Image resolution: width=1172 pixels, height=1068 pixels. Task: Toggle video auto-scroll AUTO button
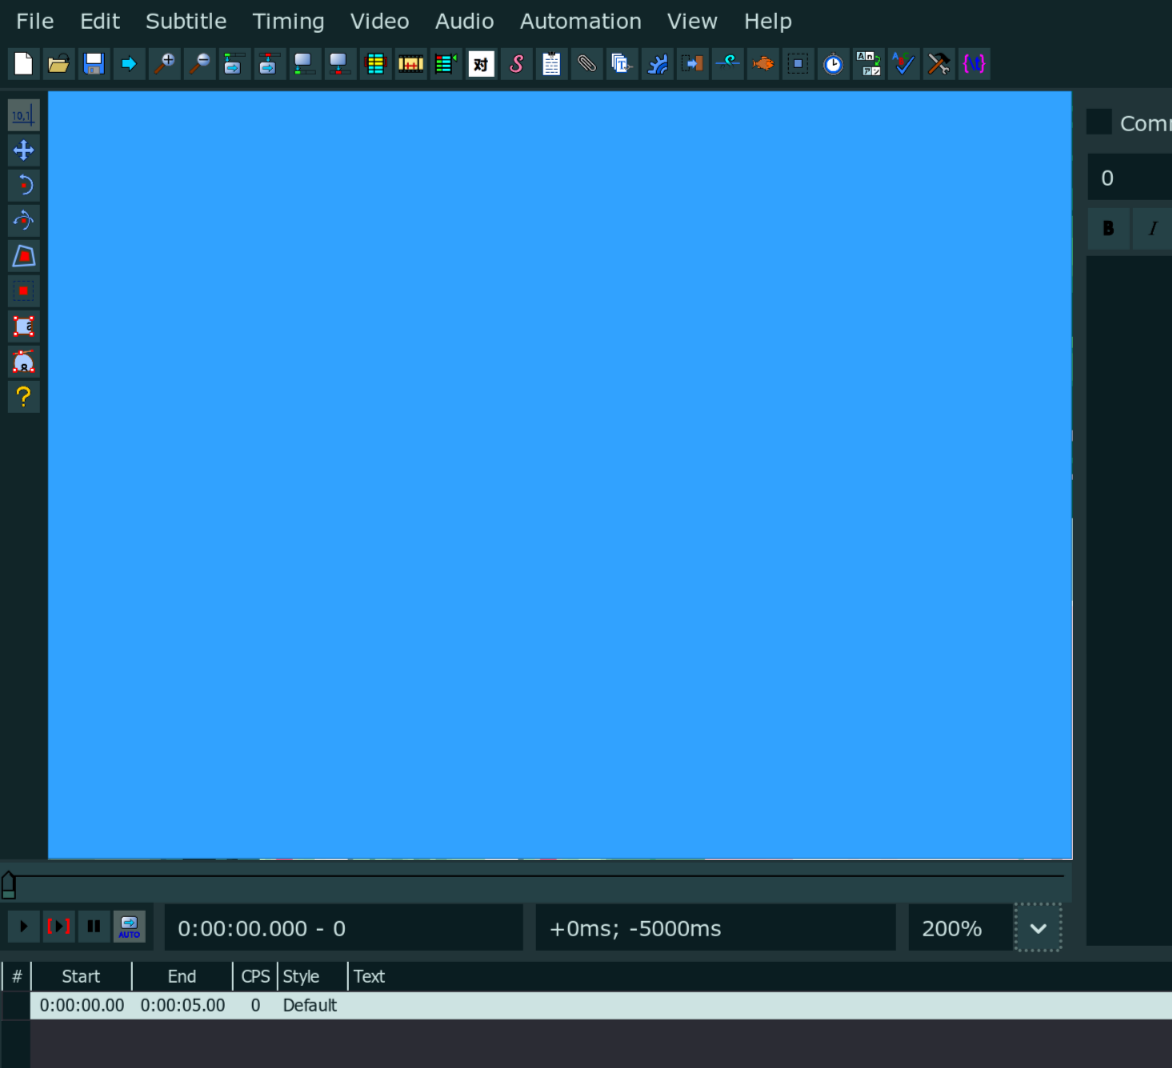click(x=129, y=927)
